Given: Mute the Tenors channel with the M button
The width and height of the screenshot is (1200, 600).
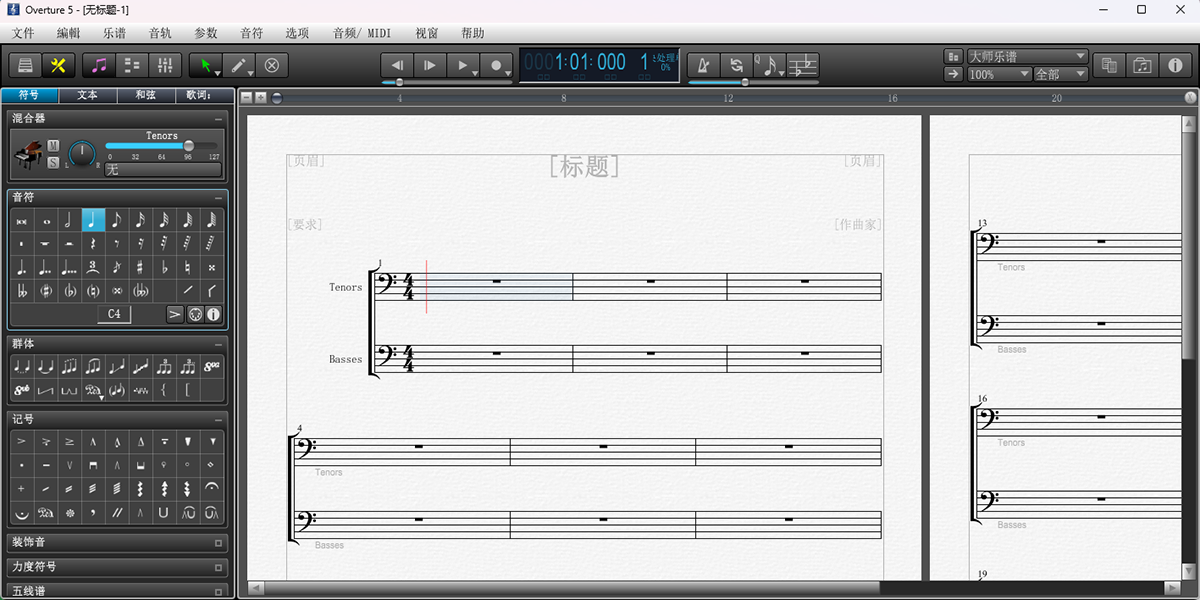Looking at the screenshot, I should pos(53,146).
